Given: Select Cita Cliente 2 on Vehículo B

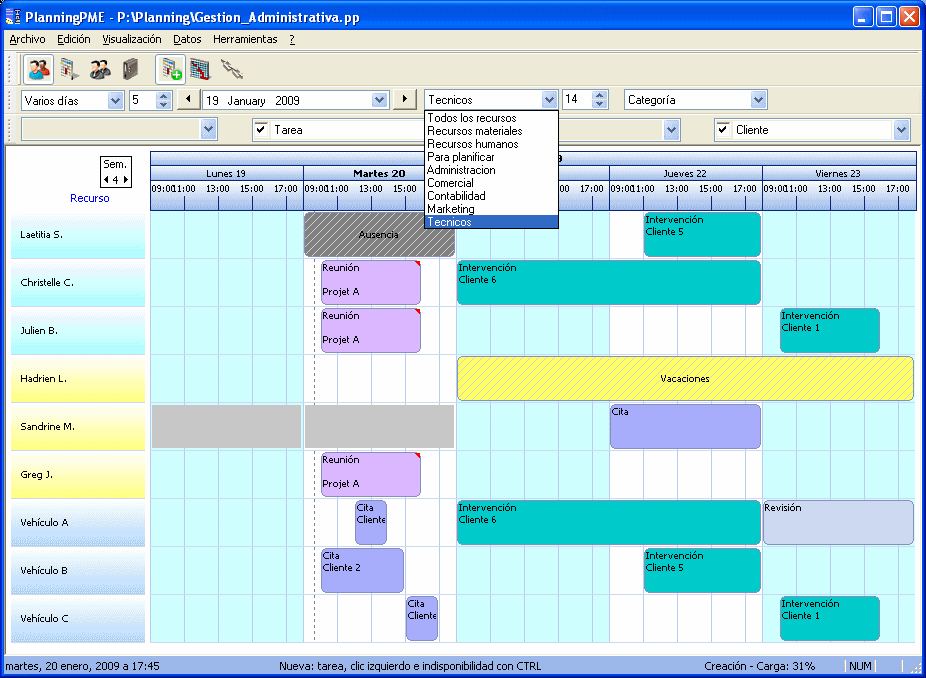Looking at the screenshot, I should (x=363, y=571).
